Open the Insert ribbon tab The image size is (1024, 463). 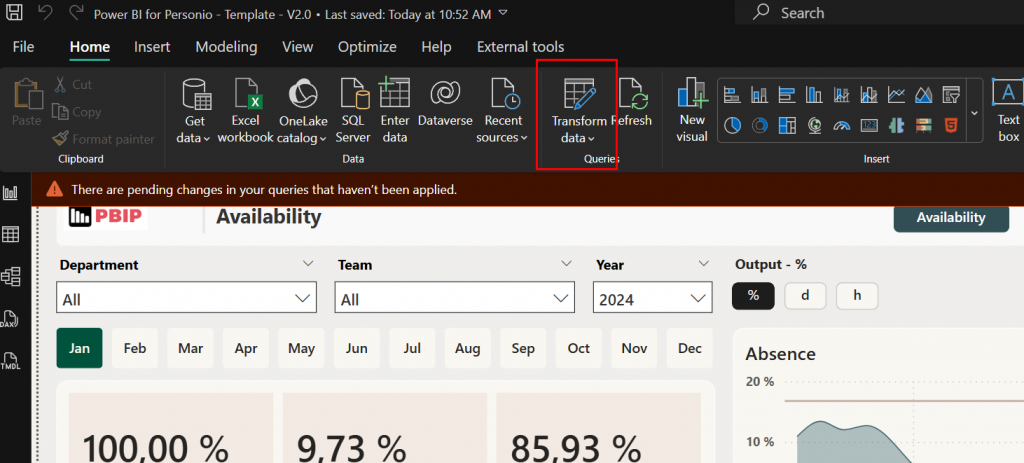coord(152,47)
